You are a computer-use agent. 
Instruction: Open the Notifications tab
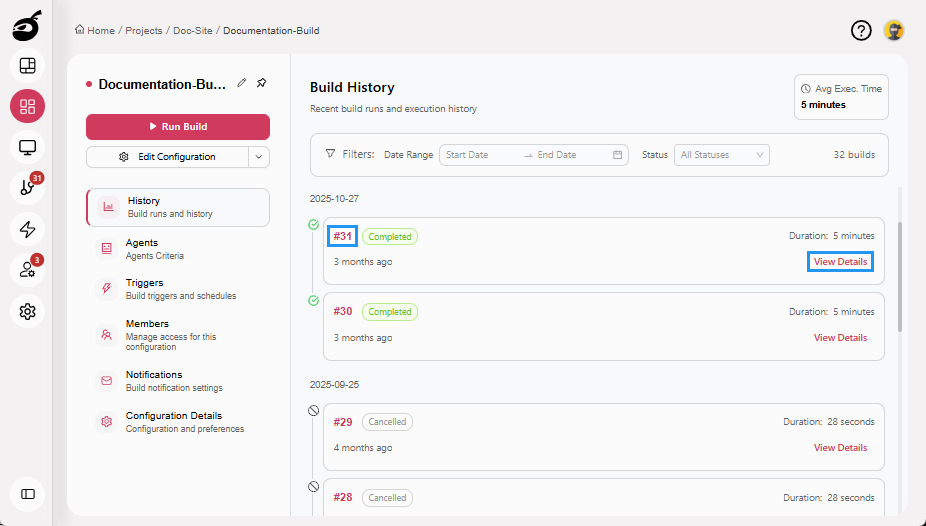pyautogui.click(x=178, y=381)
